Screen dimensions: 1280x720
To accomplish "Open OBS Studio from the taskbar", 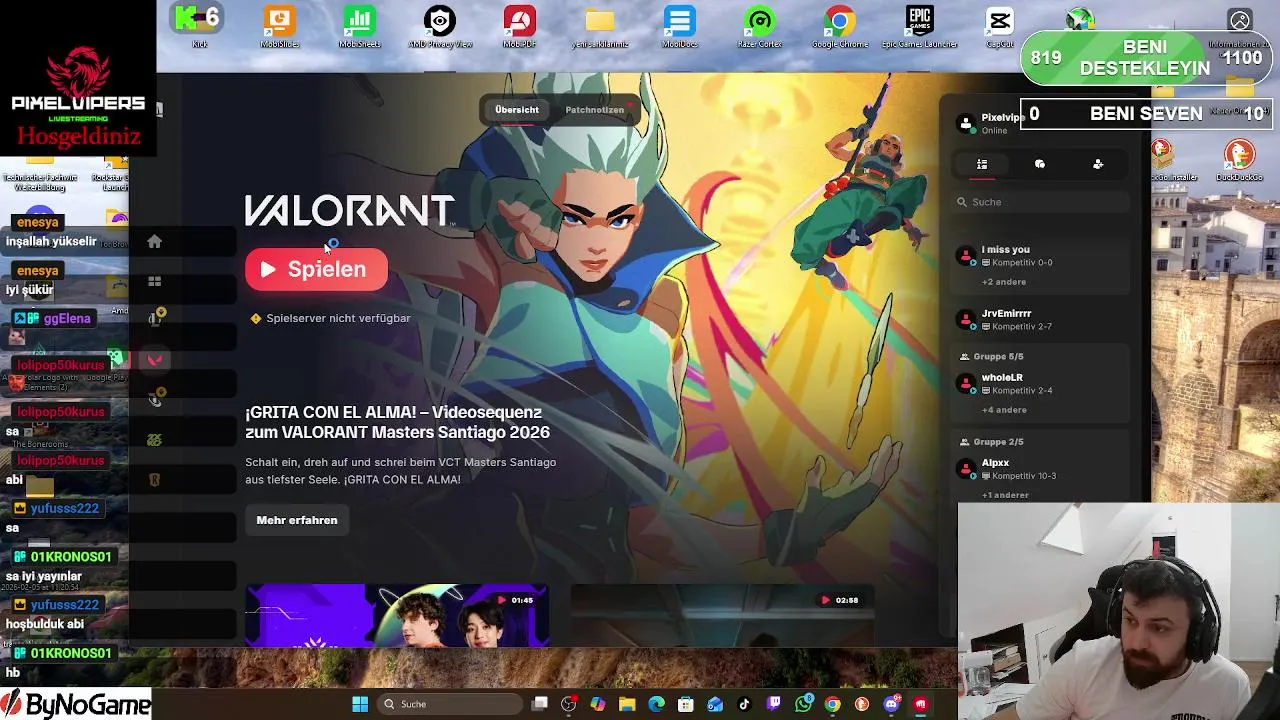I will pos(569,704).
